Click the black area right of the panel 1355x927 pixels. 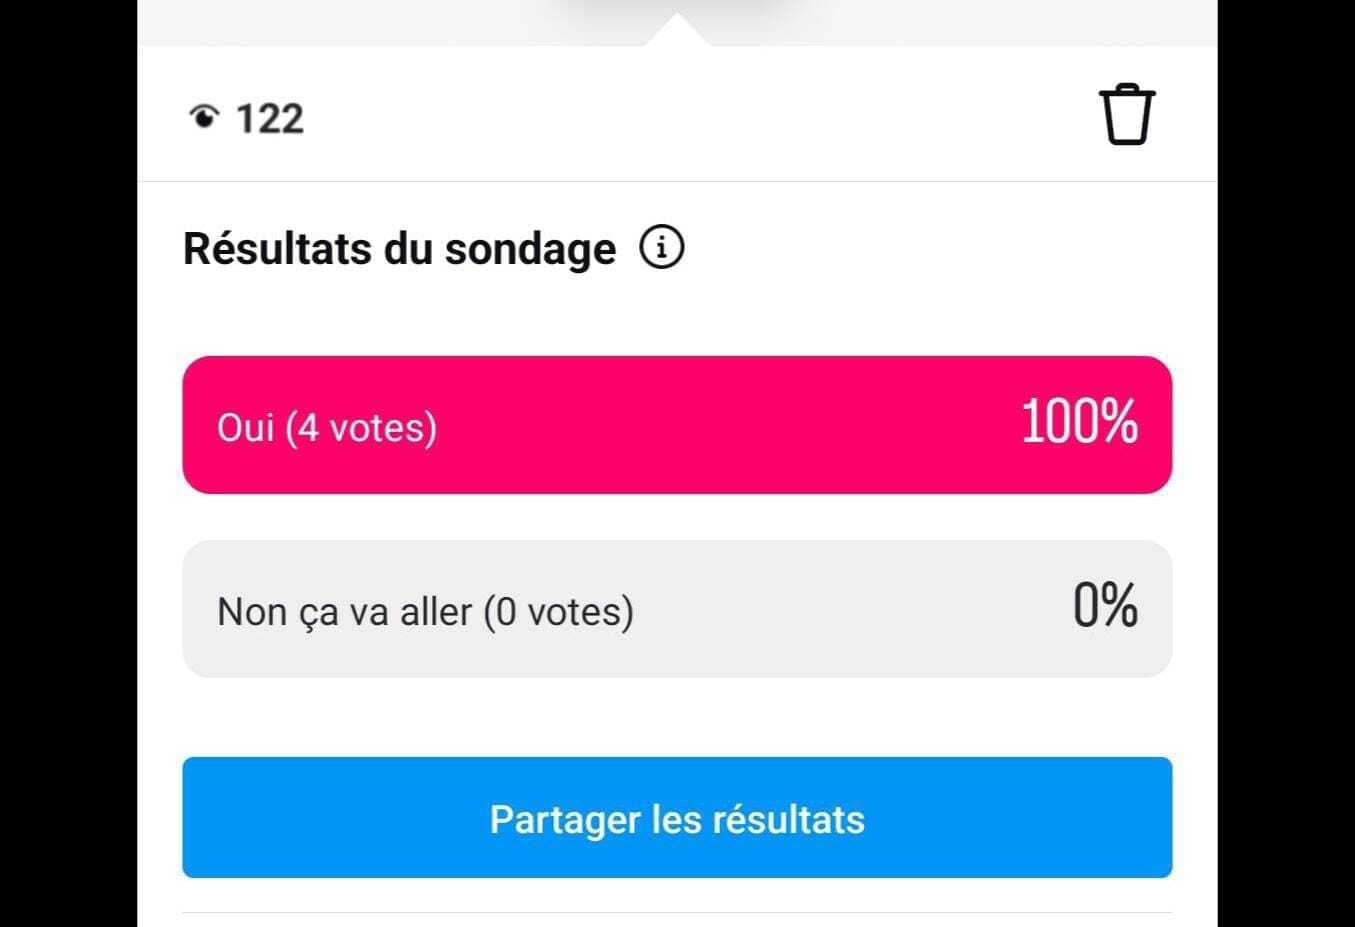tap(1286, 463)
